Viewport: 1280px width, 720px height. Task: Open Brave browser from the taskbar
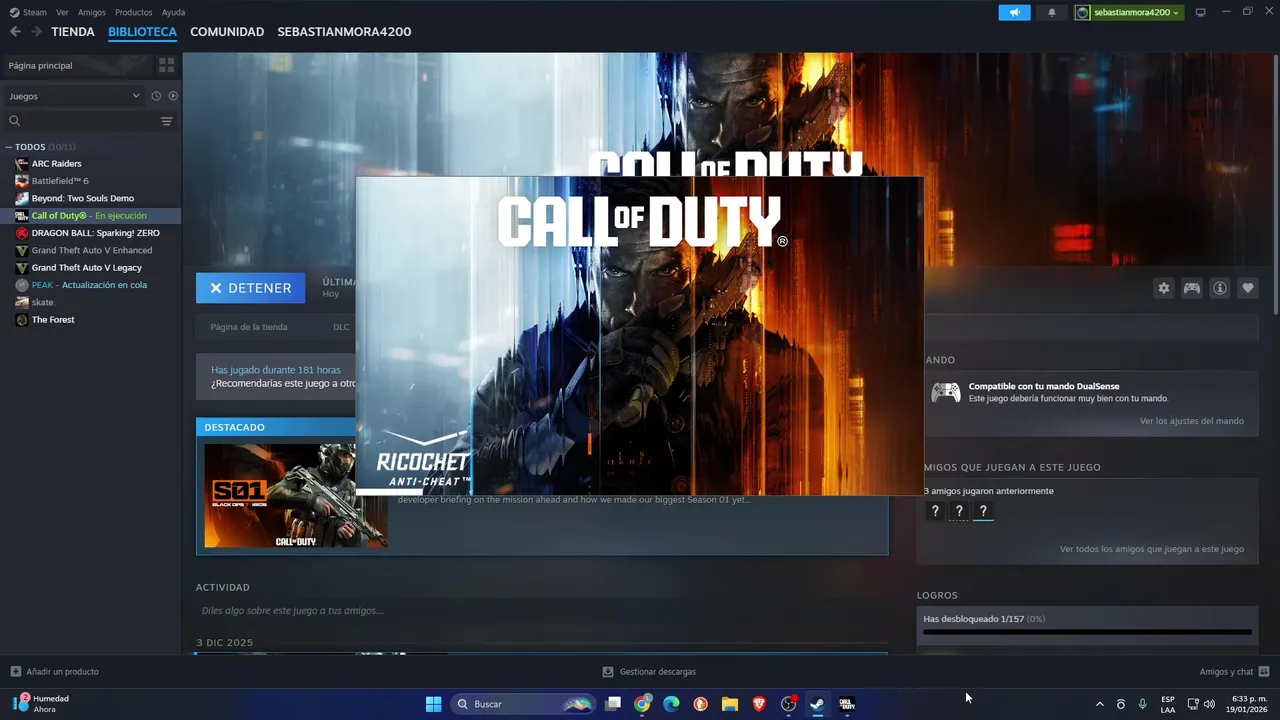(x=759, y=704)
